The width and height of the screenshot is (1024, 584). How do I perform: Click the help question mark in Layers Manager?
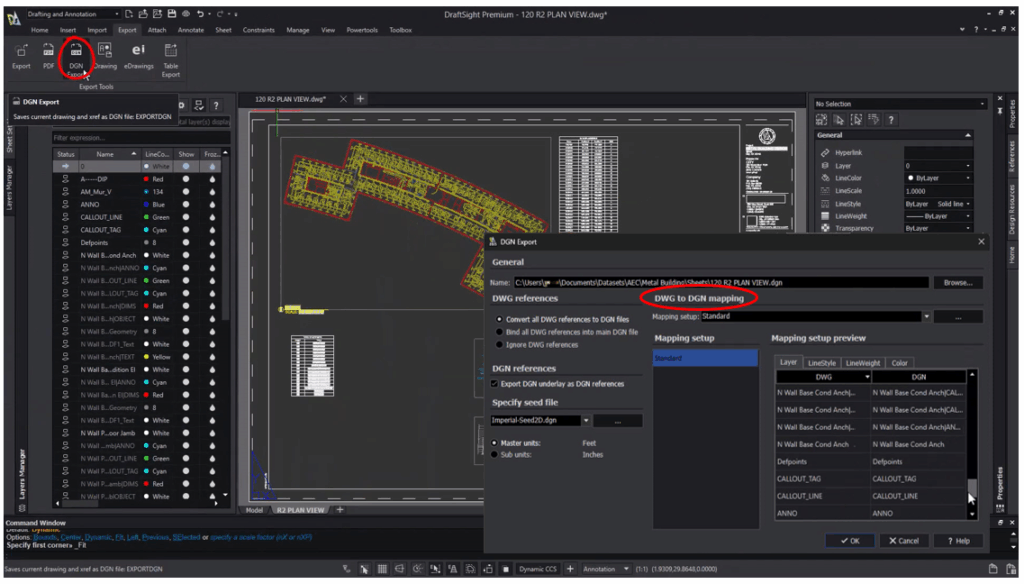click(x=216, y=105)
